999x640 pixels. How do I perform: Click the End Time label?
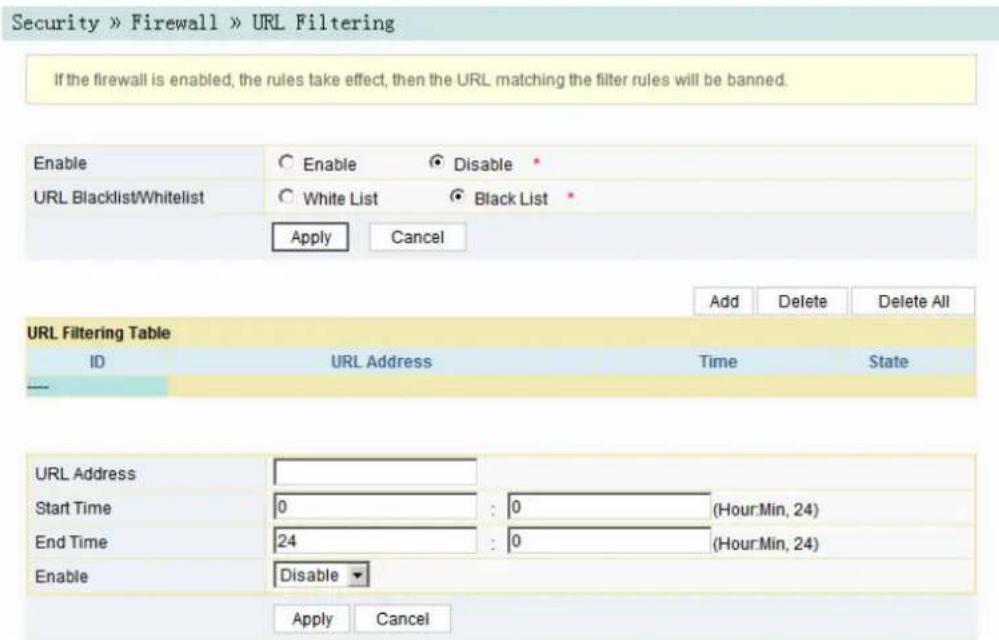click(x=71, y=543)
